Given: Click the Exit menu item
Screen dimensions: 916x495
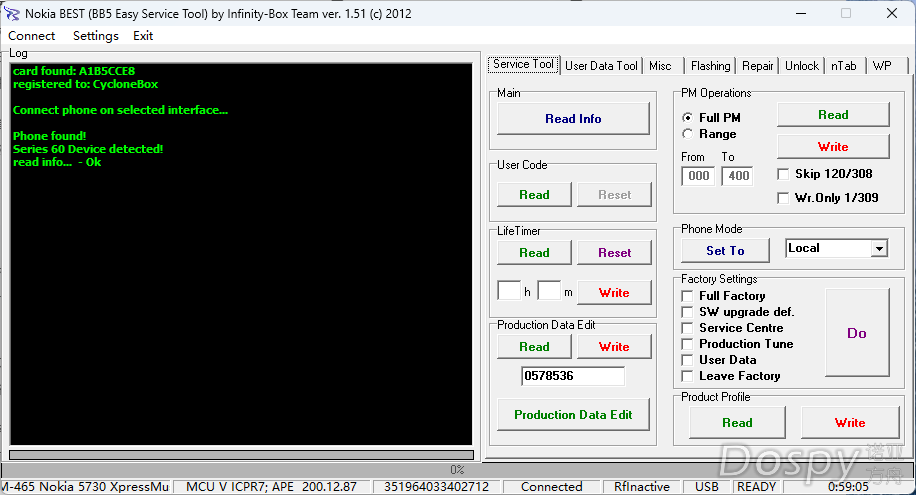Looking at the screenshot, I should (x=143, y=36).
